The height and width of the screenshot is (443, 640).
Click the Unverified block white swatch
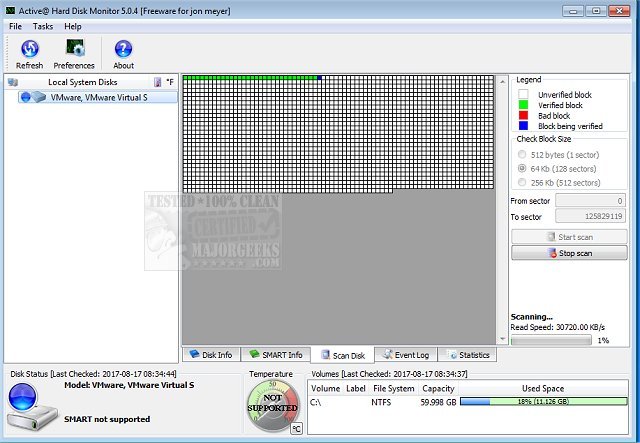pyautogui.click(x=523, y=94)
